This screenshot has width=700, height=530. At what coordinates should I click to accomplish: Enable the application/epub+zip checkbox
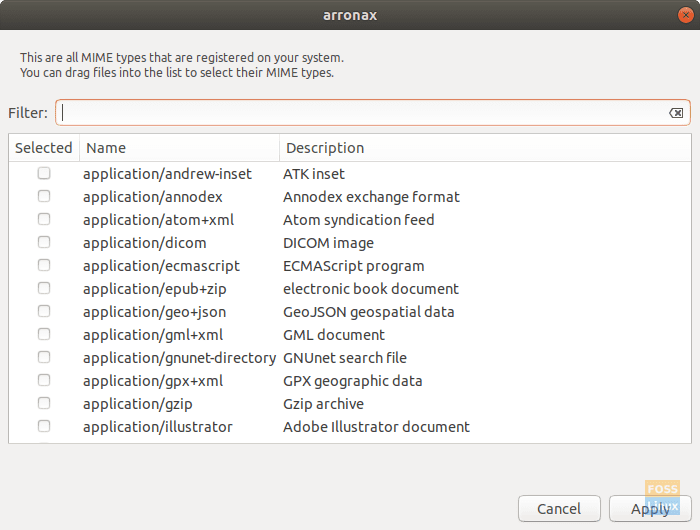(x=44, y=289)
